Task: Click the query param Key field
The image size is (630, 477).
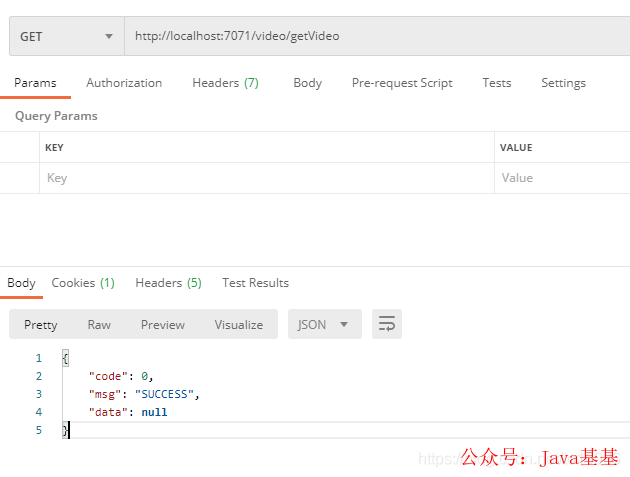Action: point(267,178)
